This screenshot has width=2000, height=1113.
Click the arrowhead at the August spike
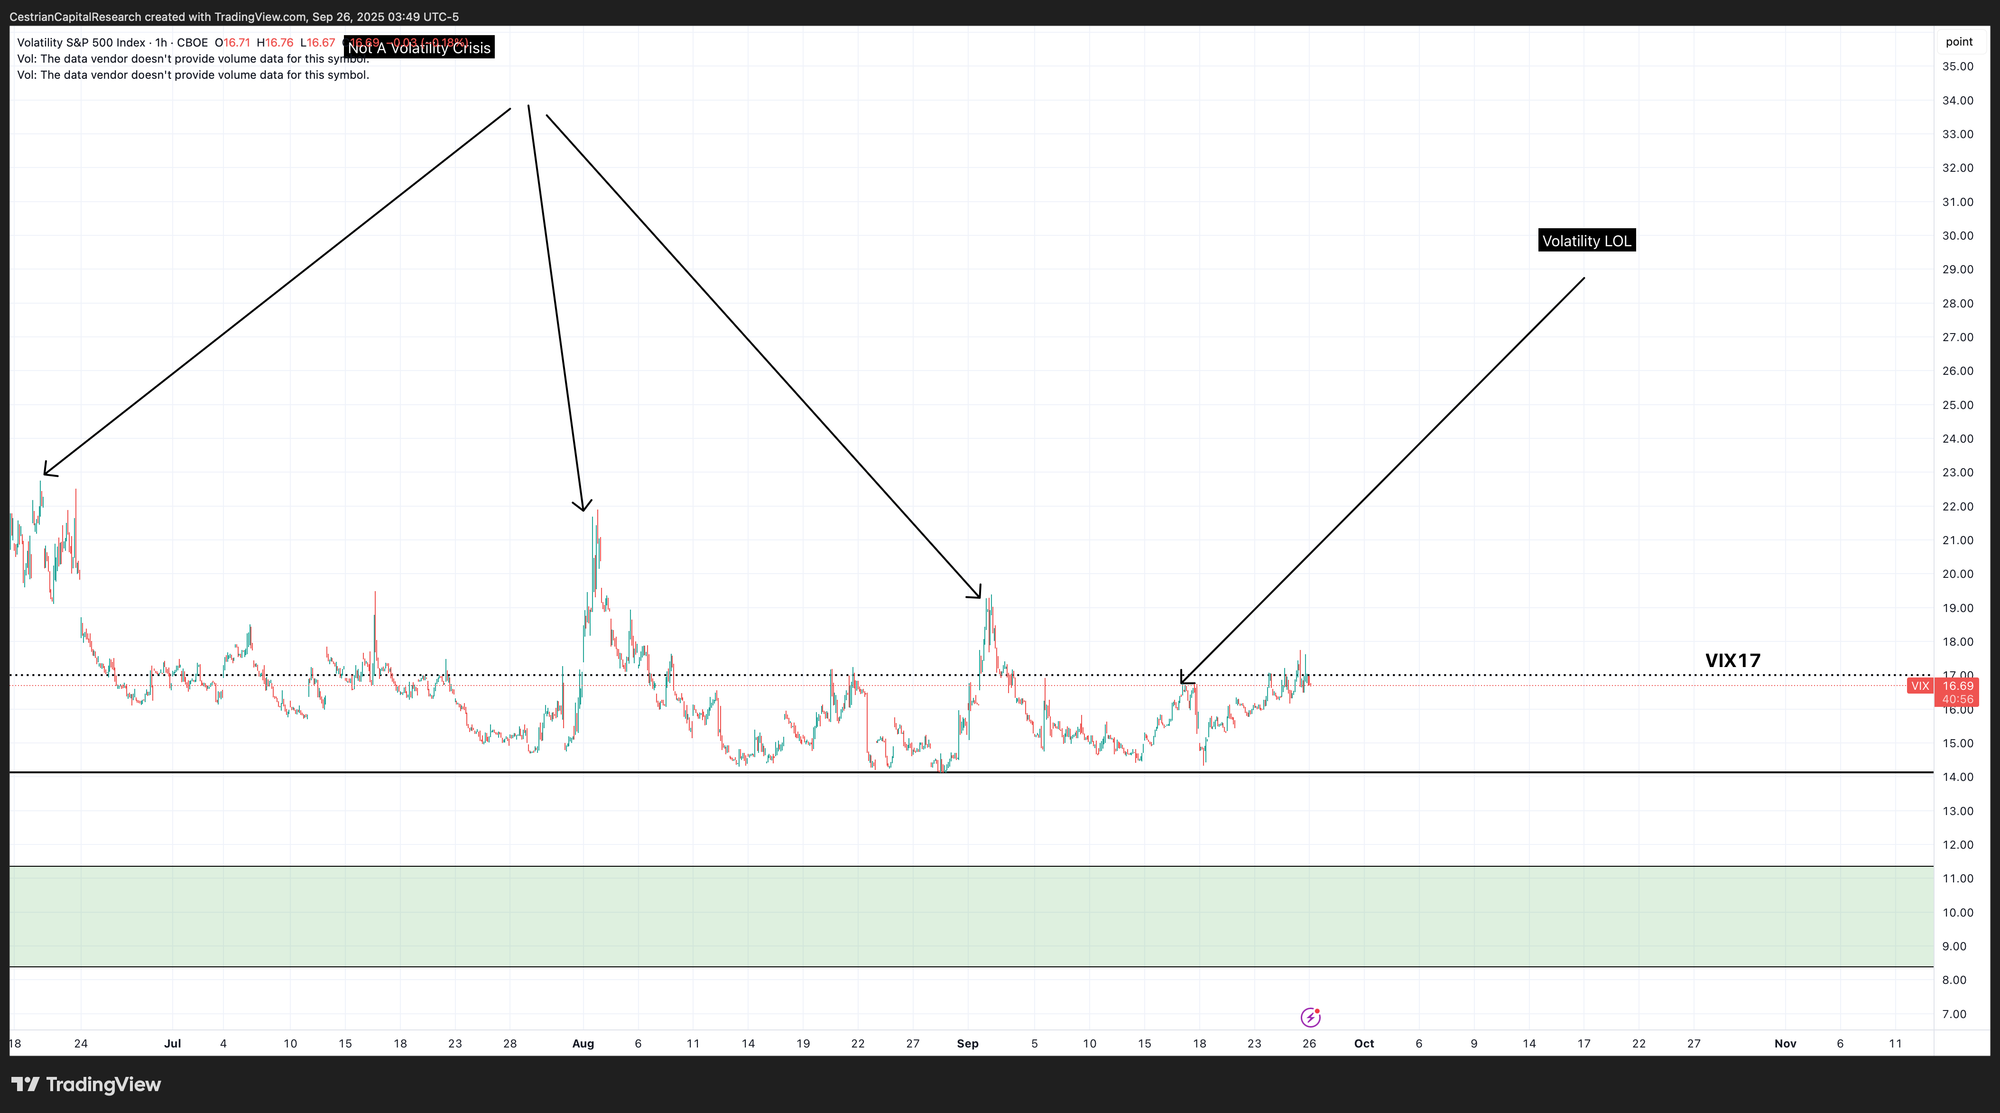(584, 509)
